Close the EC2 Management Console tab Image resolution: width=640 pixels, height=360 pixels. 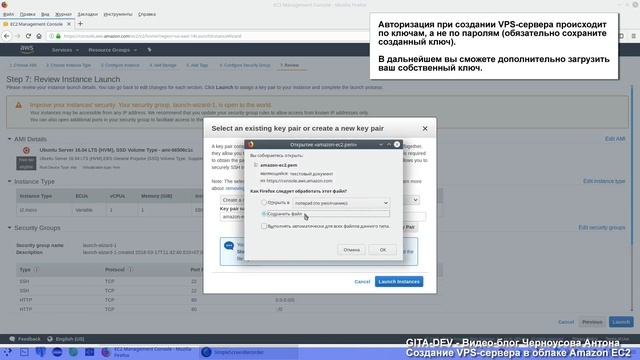coord(69,24)
